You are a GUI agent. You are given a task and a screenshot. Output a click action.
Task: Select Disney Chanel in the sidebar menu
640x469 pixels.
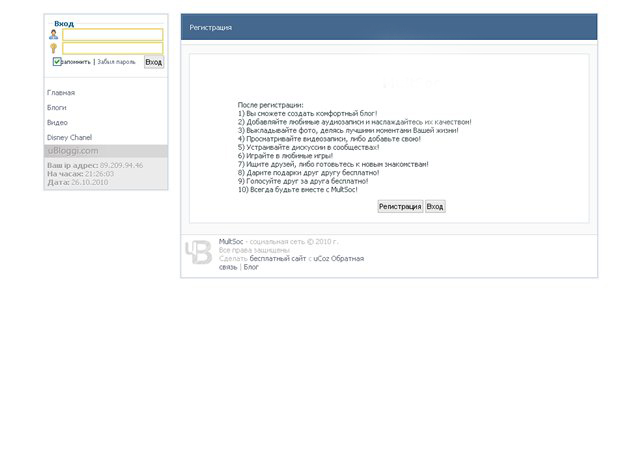69,137
